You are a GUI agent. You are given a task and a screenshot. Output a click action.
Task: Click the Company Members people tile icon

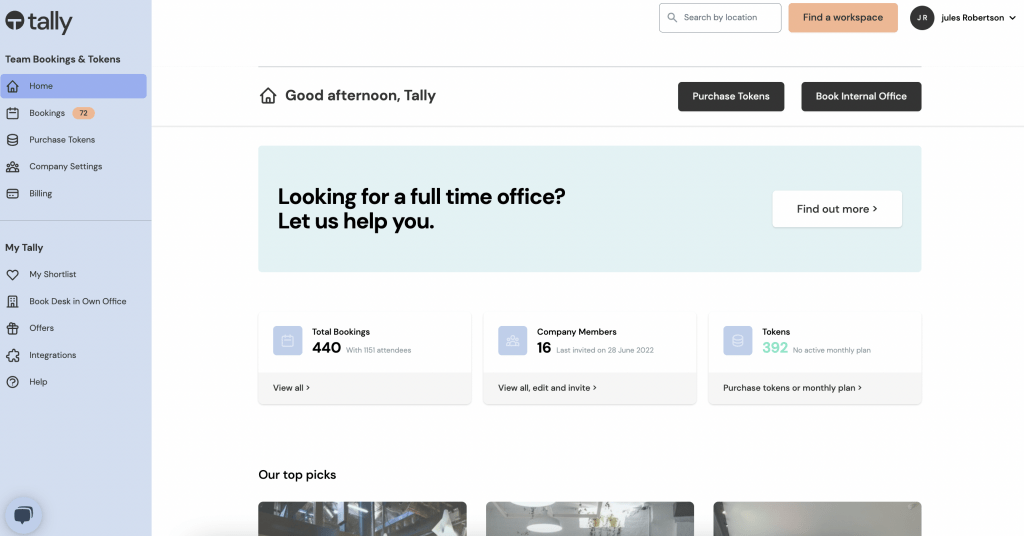point(513,340)
